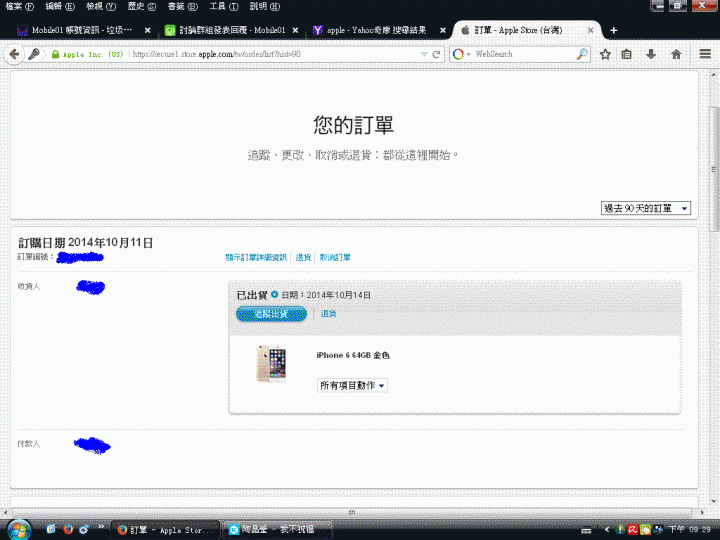
Task: Expand the 所有項目動作 dropdown
Action: point(352,385)
